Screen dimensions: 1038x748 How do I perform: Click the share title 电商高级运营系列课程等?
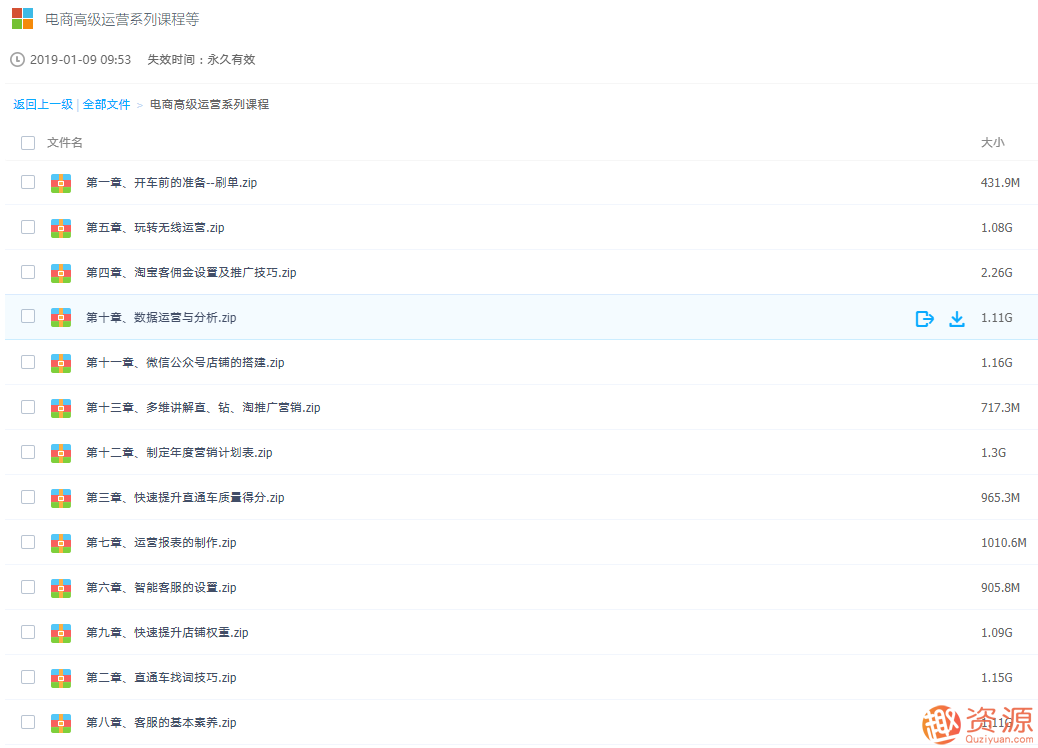(122, 19)
